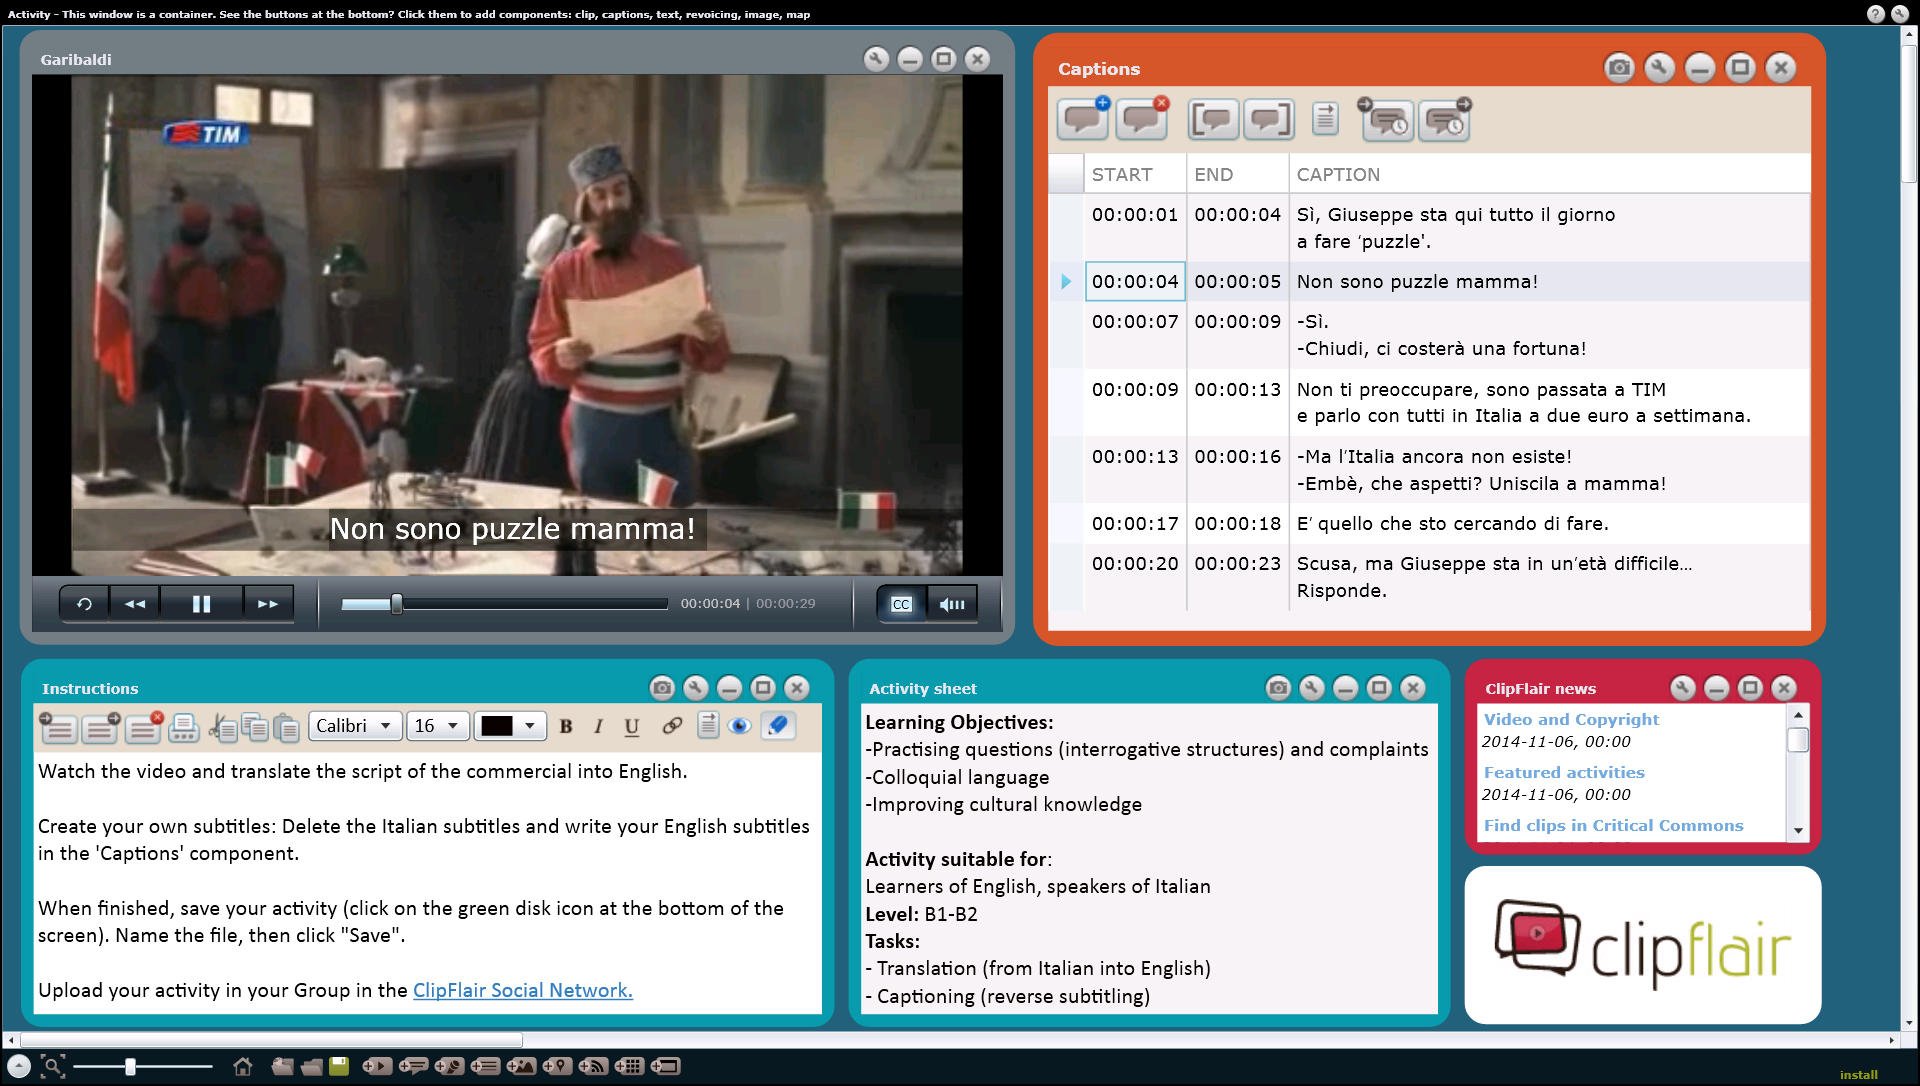Screen dimensions: 1920x1086
Task: Open the Featured activities news item
Action: pos(1564,772)
